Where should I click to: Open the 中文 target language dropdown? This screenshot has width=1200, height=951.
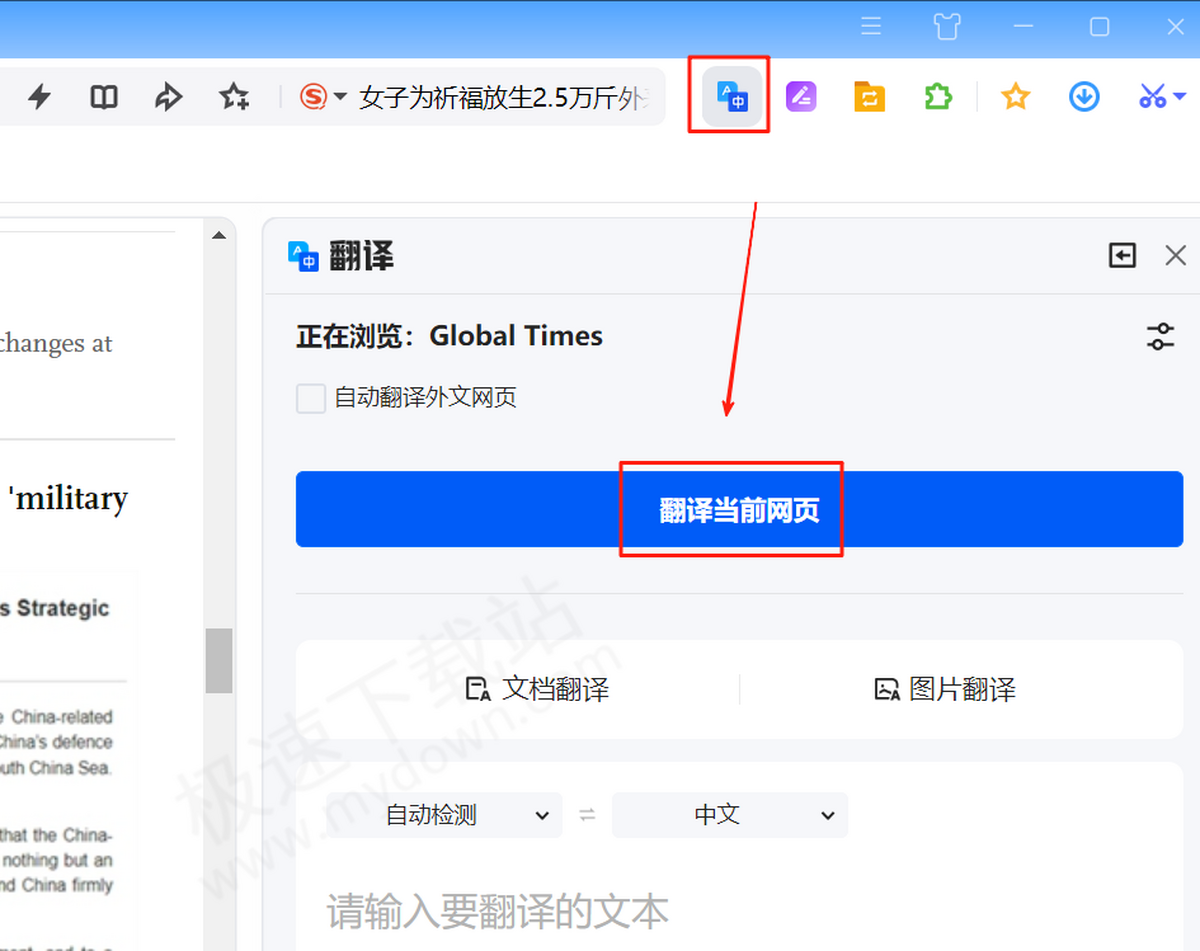[x=730, y=815]
